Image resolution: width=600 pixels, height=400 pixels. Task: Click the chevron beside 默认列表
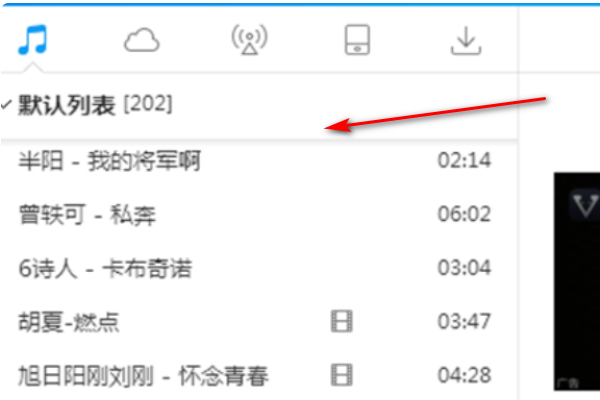[x=6, y=104]
